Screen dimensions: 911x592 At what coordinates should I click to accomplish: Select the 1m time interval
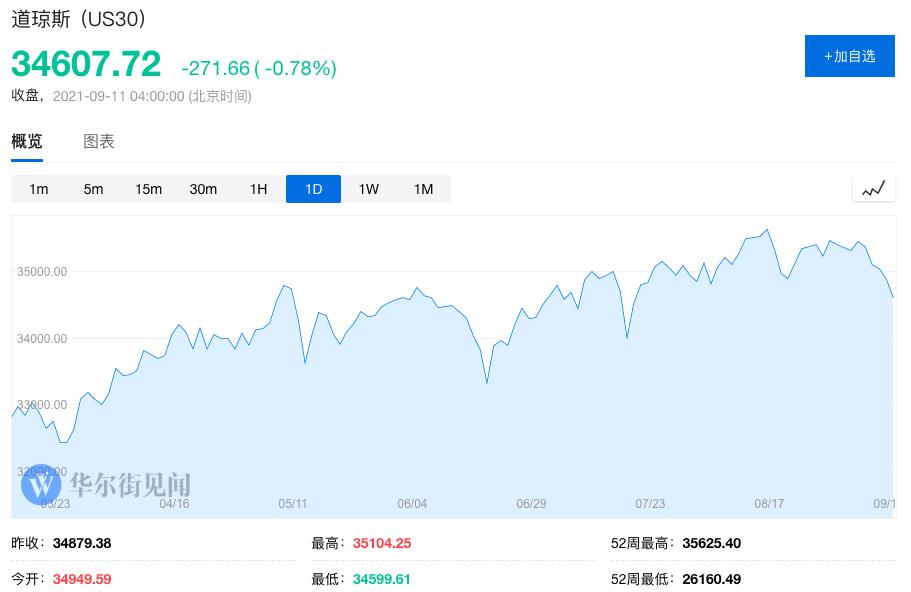[x=38, y=189]
